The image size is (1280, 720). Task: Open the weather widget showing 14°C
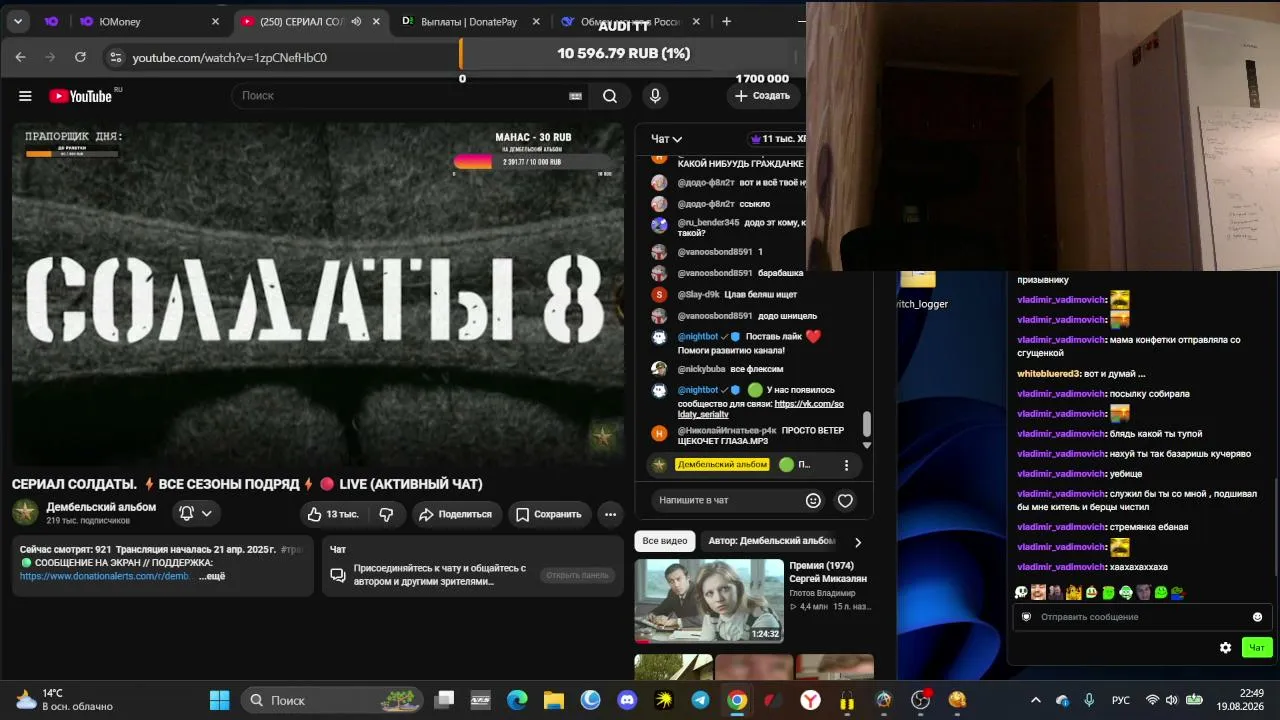pyautogui.click(x=64, y=700)
